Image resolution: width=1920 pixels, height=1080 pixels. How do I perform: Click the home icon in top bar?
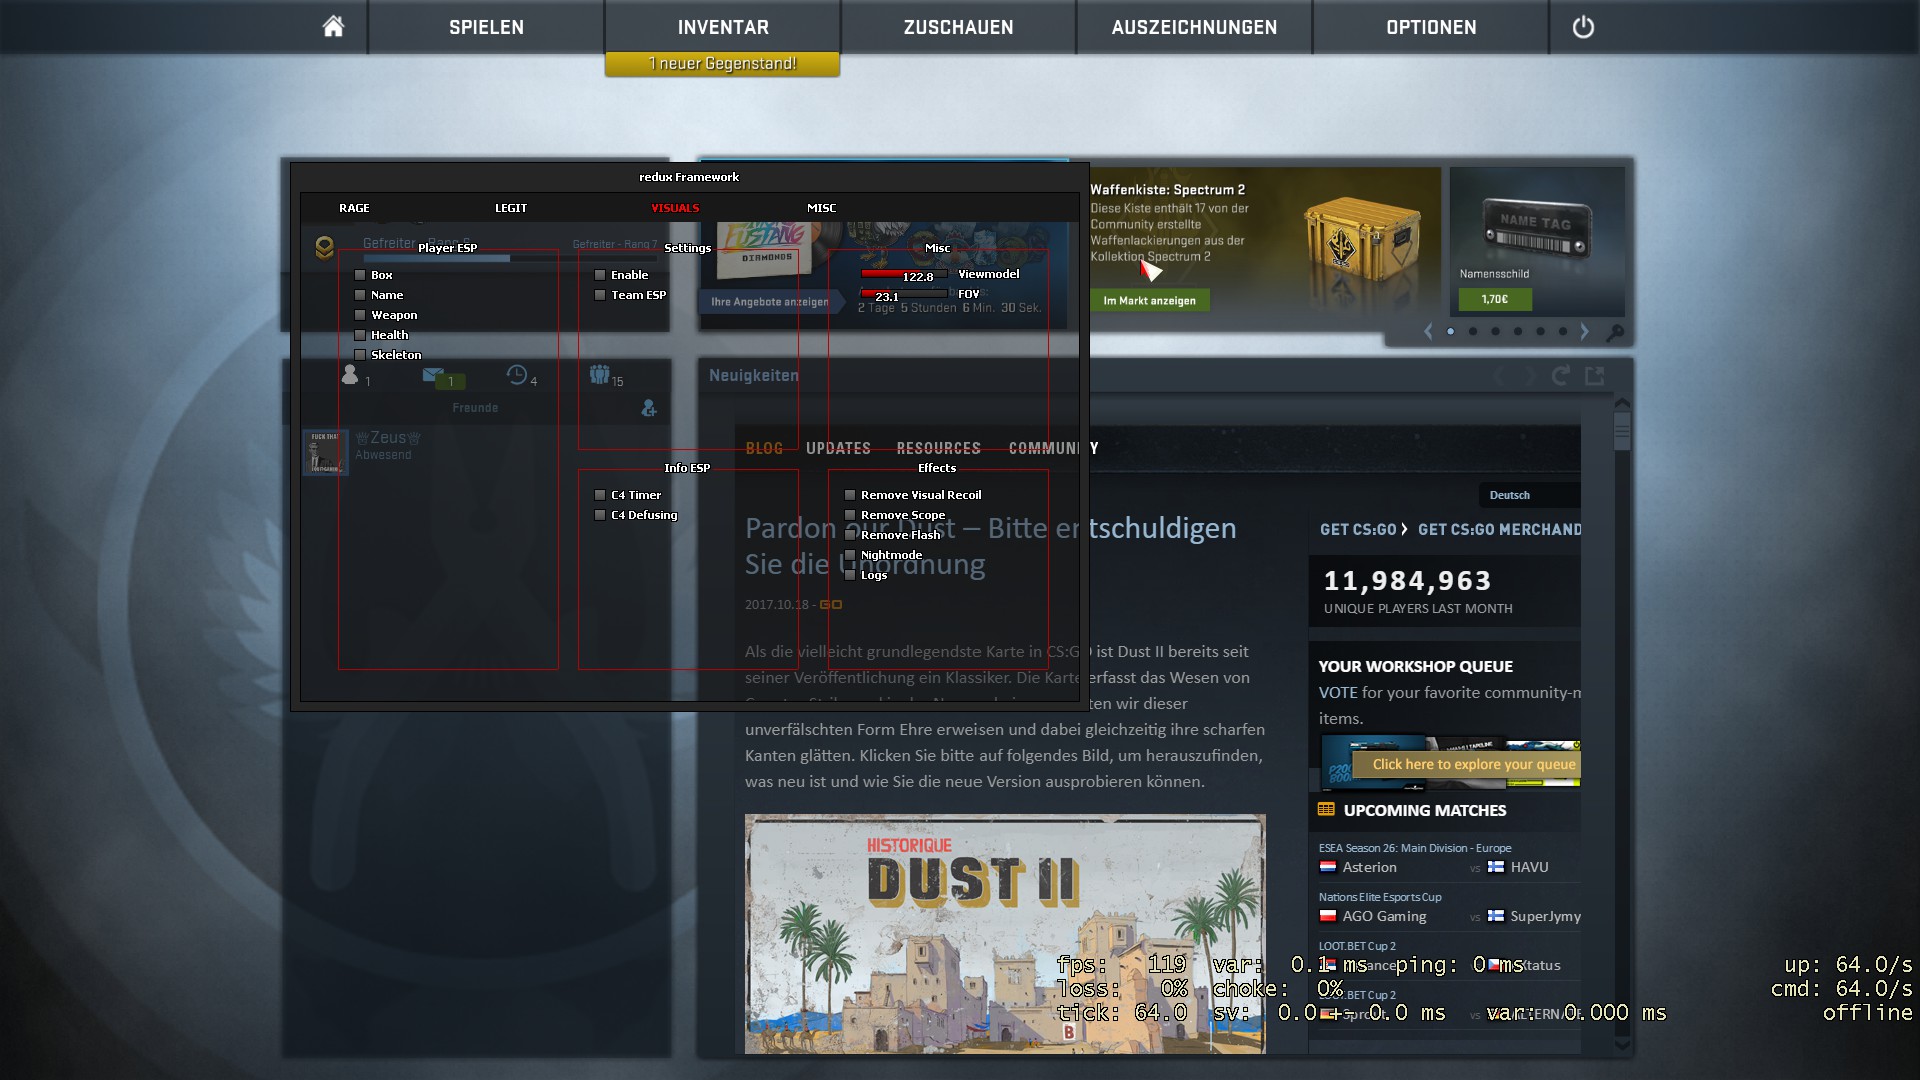click(333, 27)
